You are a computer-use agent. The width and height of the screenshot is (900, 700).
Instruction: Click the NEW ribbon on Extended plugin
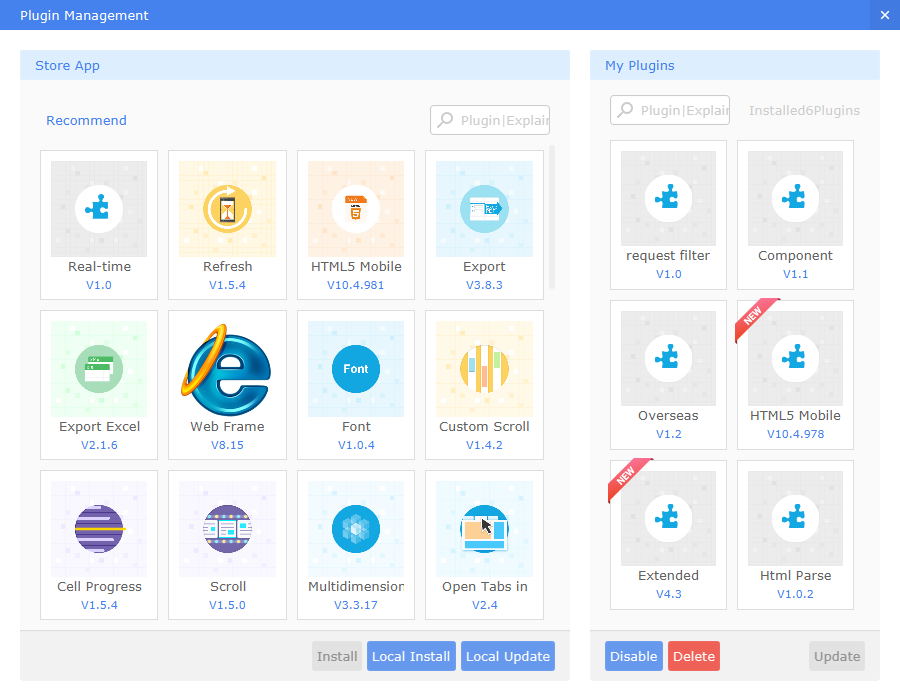point(627,477)
